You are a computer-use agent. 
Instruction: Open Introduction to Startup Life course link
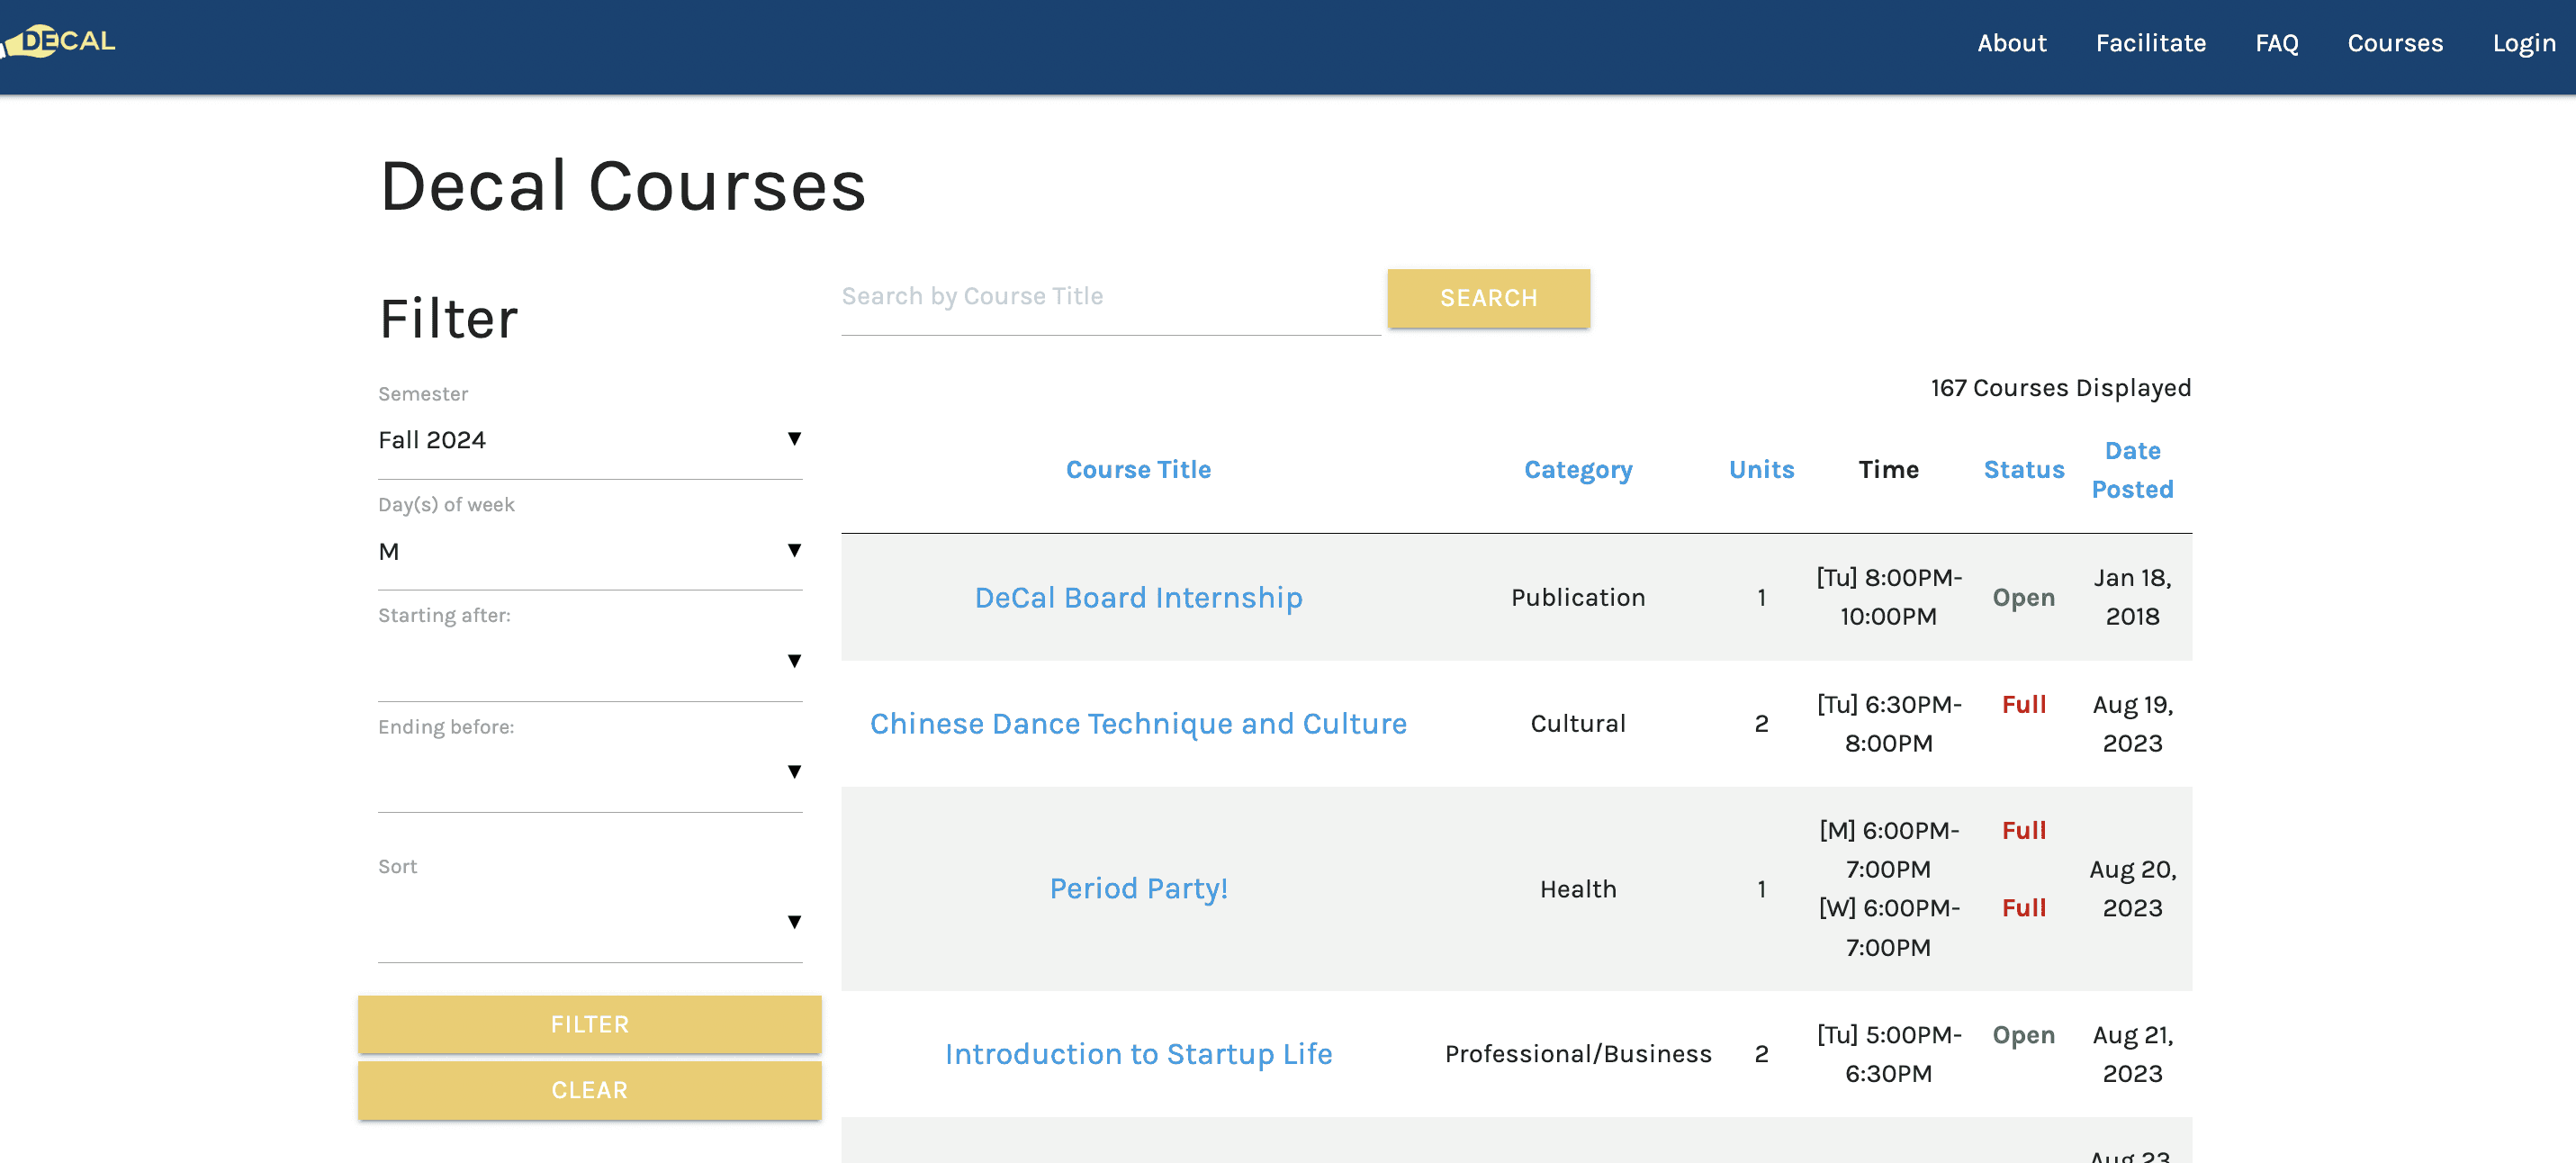(1137, 1053)
